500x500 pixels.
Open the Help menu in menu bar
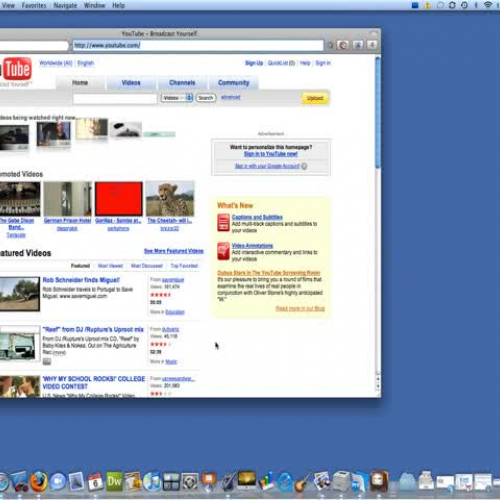pyautogui.click(x=118, y=5)
